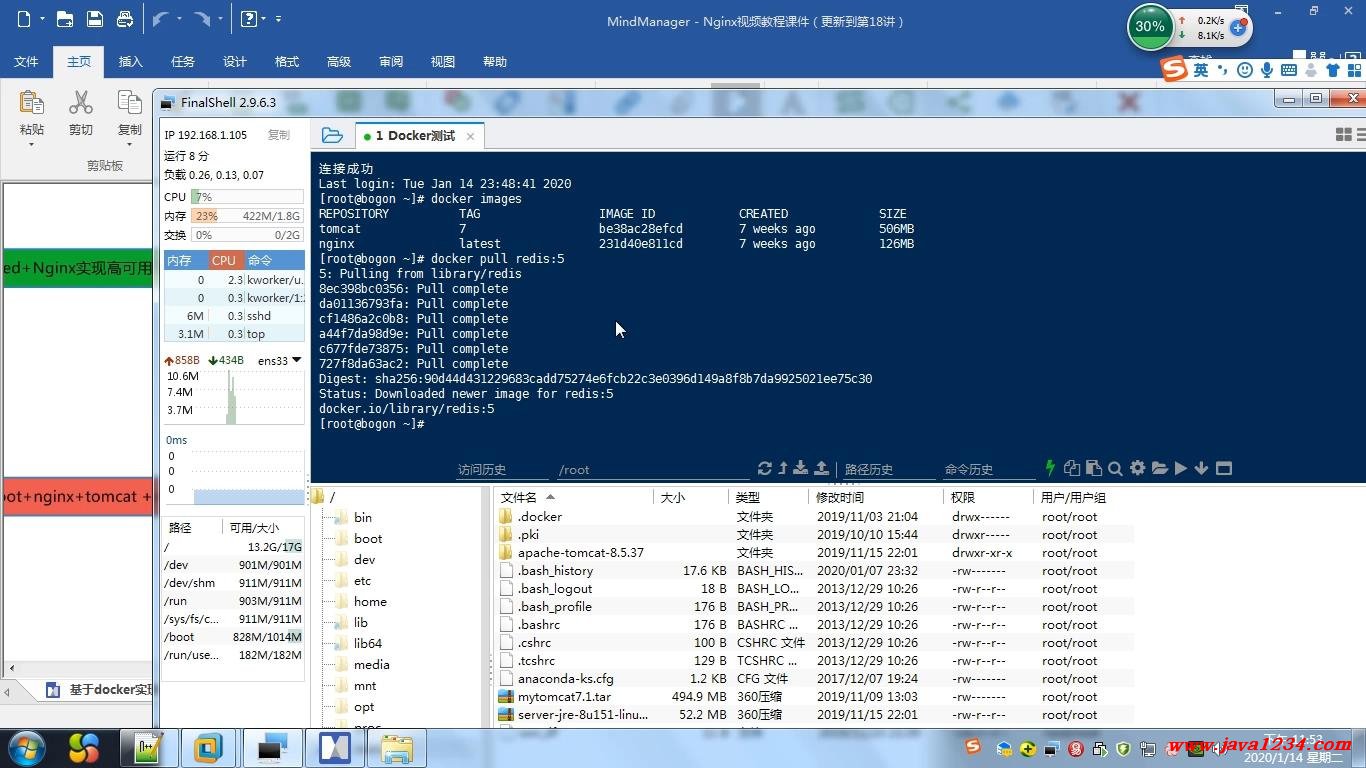The image size is (1366, 768).
Task: Switch to the 审阅 ribbon tab
Action: 391,61
